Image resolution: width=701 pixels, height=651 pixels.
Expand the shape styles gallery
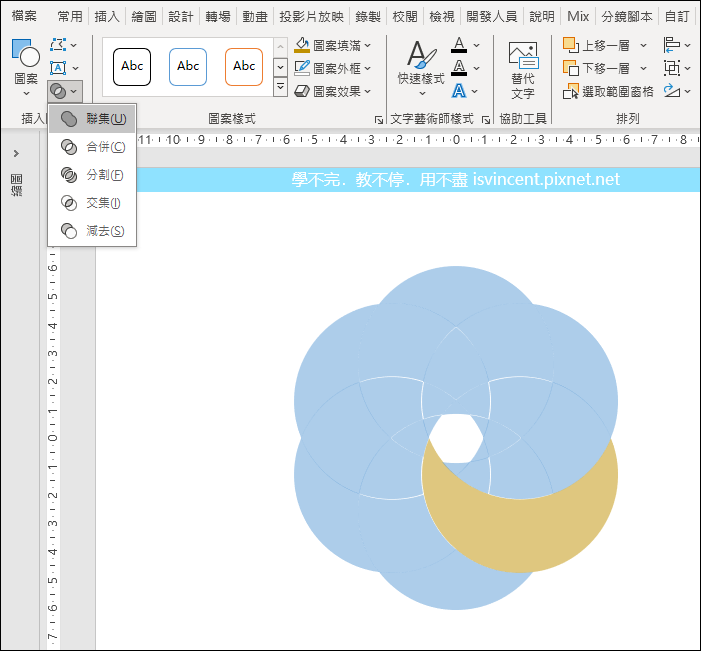coord(280,87)
